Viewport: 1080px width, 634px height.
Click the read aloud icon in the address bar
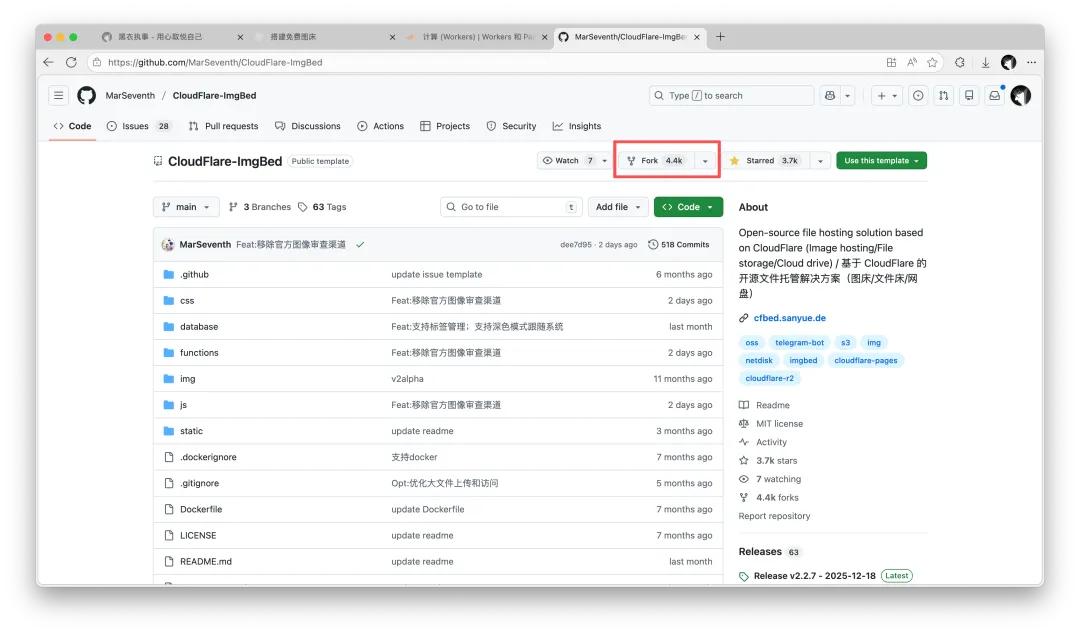tap(912, 63)
